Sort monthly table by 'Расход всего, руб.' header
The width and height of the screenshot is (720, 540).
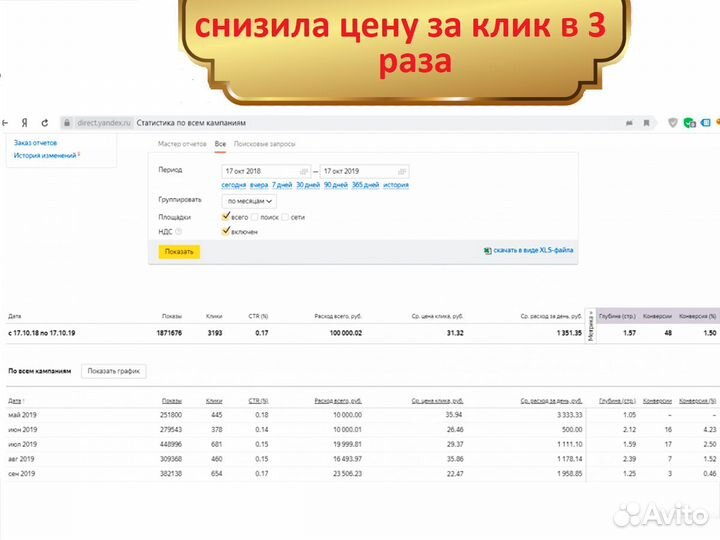click(338, 401)
